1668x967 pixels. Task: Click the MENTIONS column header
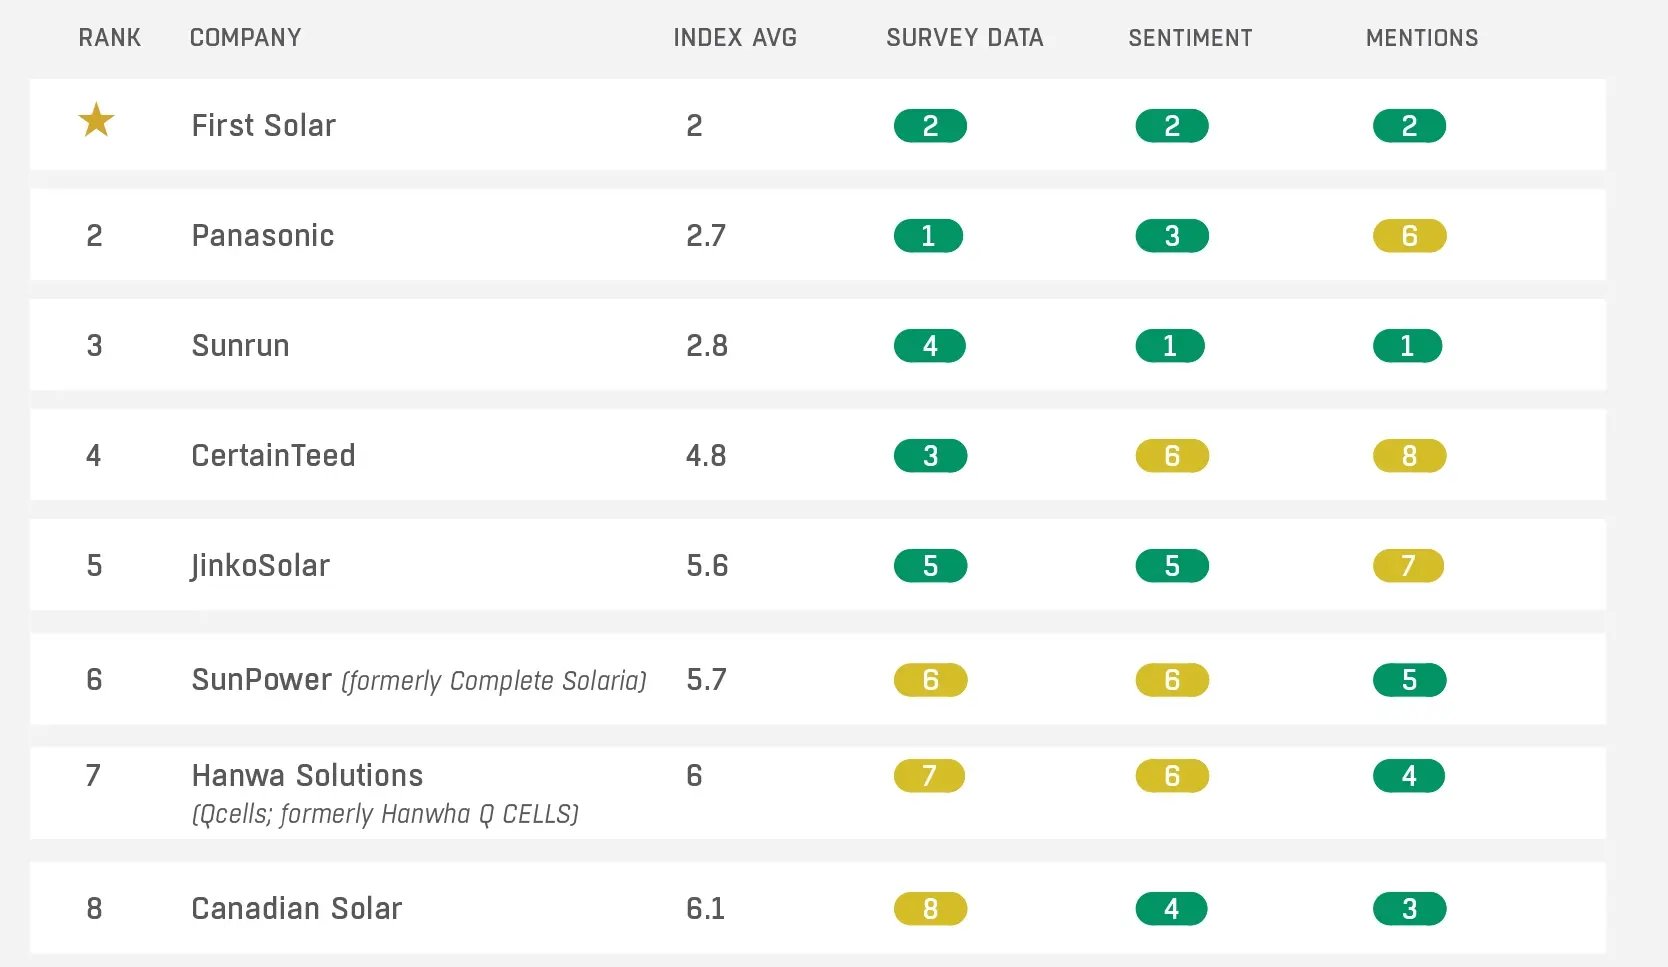coord(1421,38)
